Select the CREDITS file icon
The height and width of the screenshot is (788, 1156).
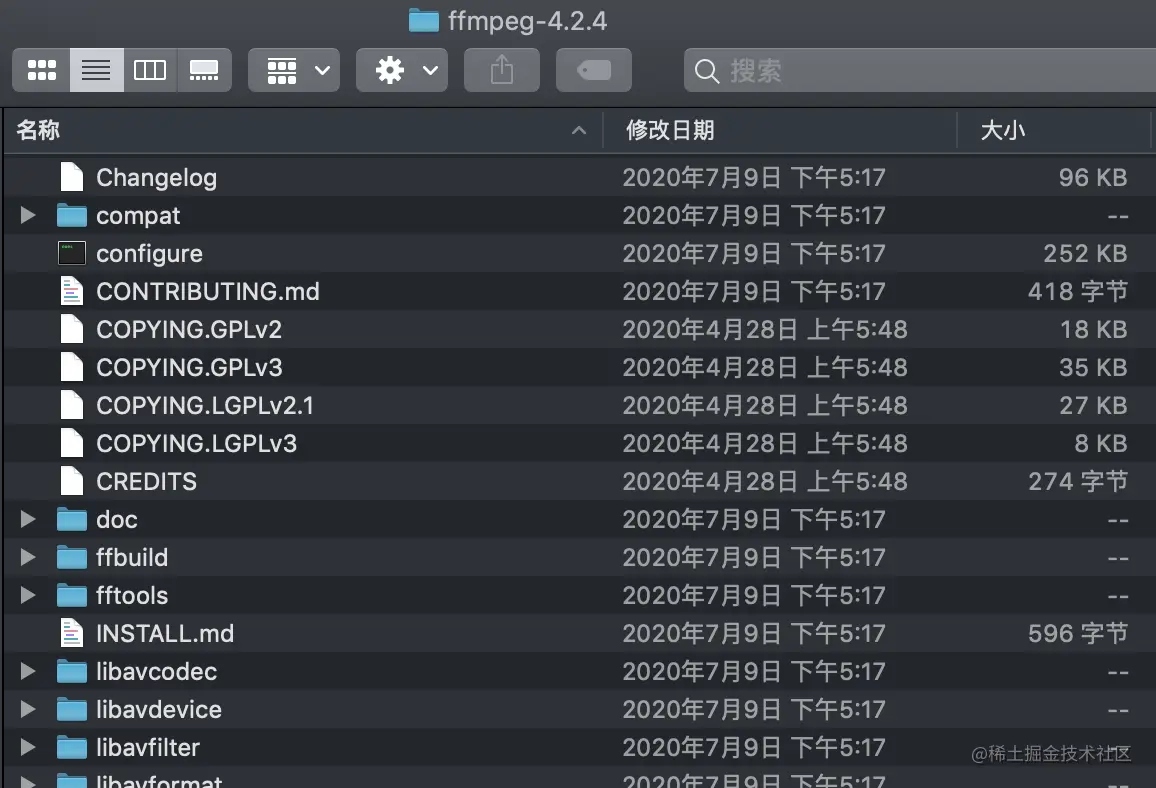(72, 481)
